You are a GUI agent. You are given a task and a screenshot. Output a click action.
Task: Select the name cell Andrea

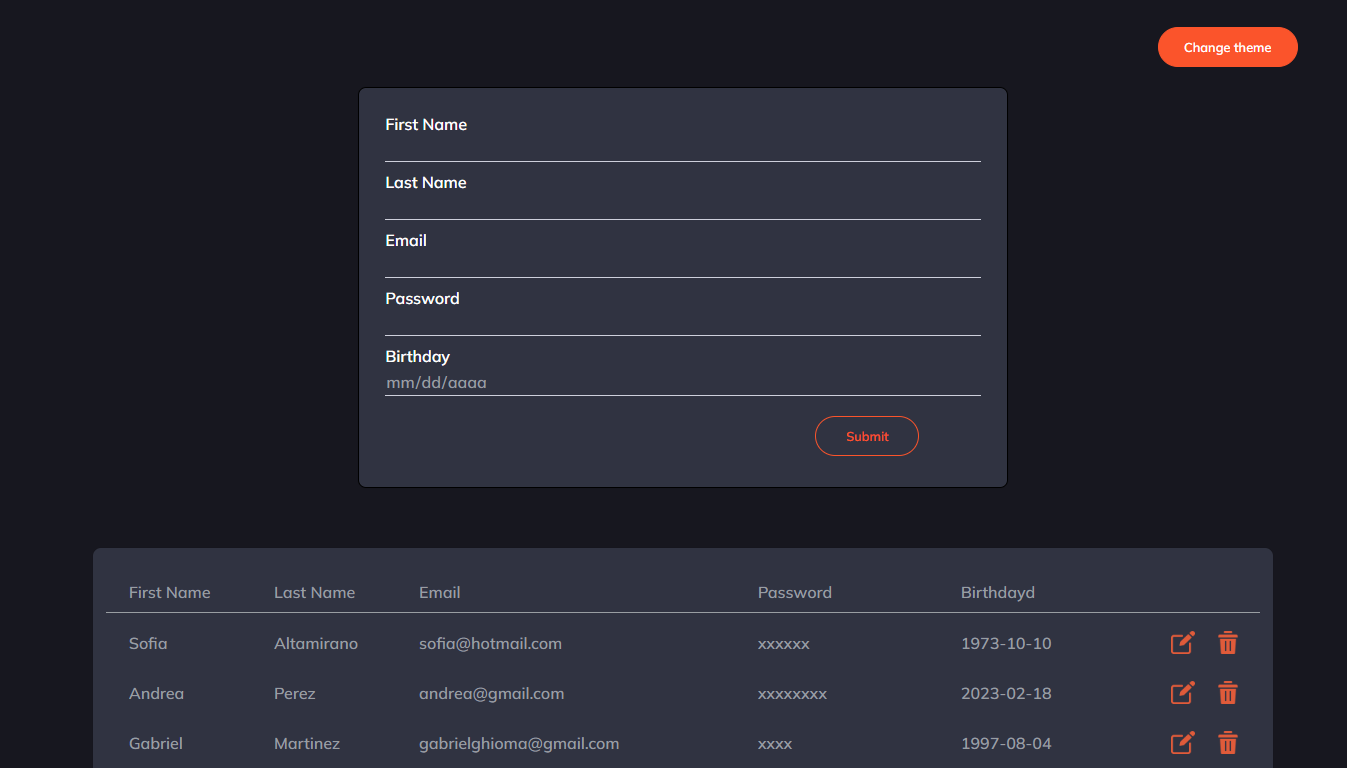[x=157, y=693]
